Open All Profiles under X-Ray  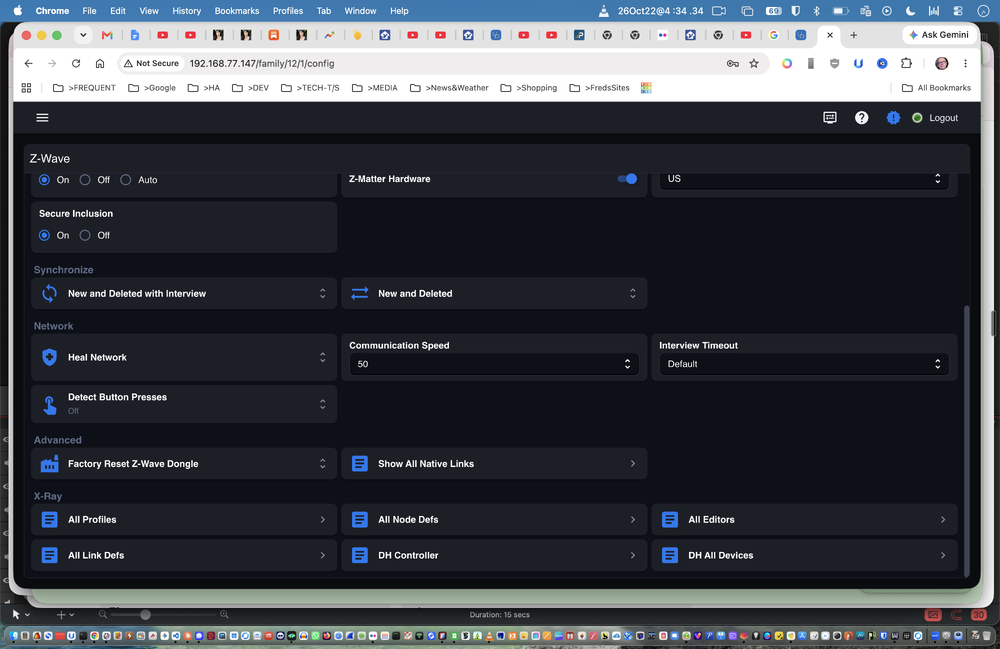[184, 520]
